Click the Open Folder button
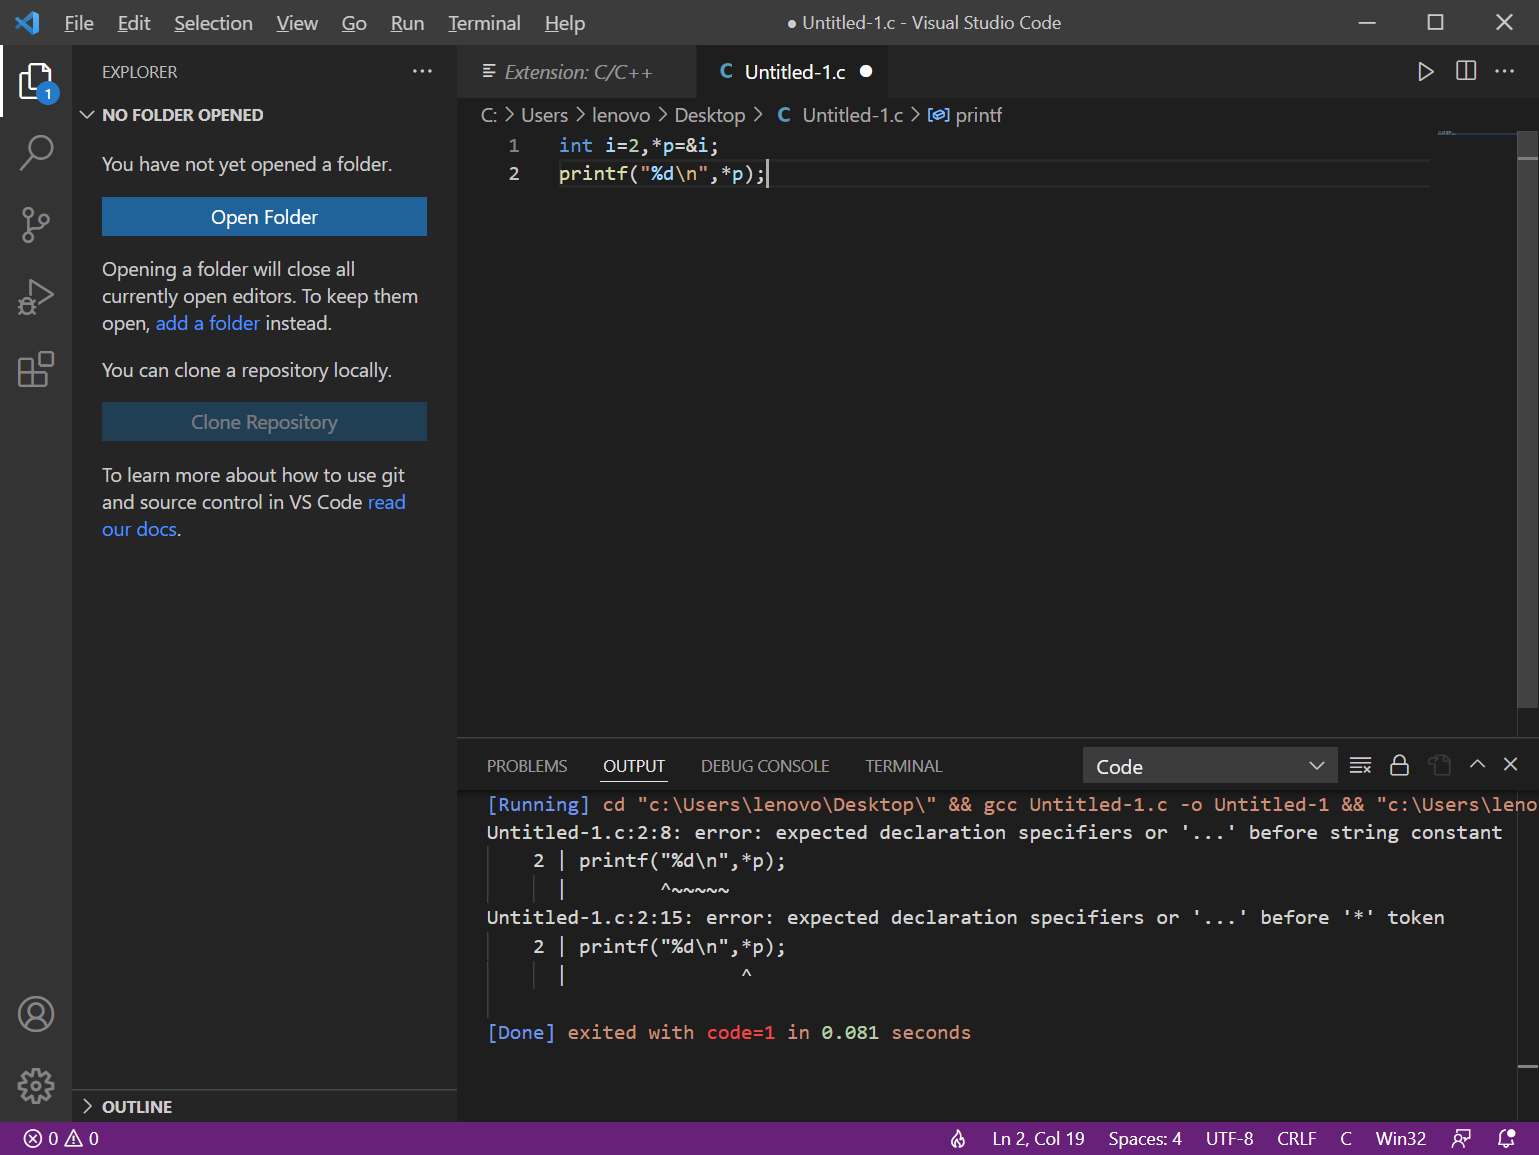The image size is (1539, 1155). (264, 217)
